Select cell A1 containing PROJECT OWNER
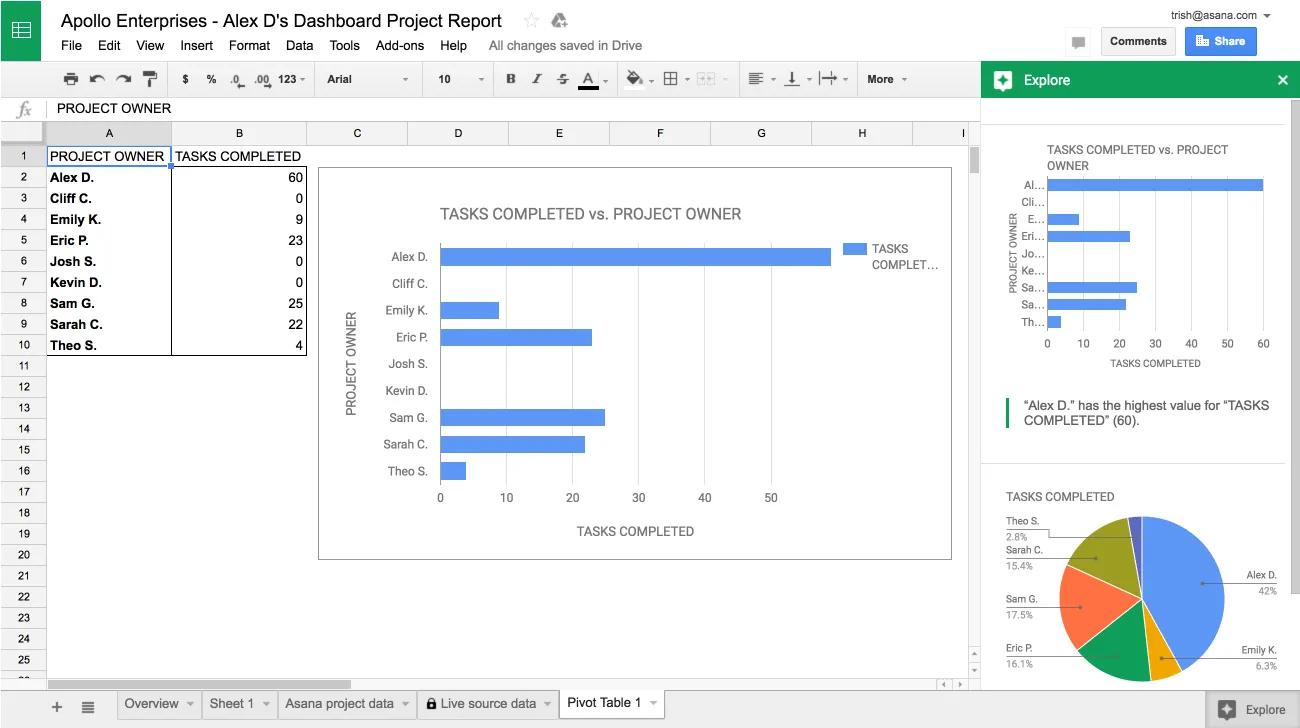This screenshot has width=1300, height=728. point(108,156)
